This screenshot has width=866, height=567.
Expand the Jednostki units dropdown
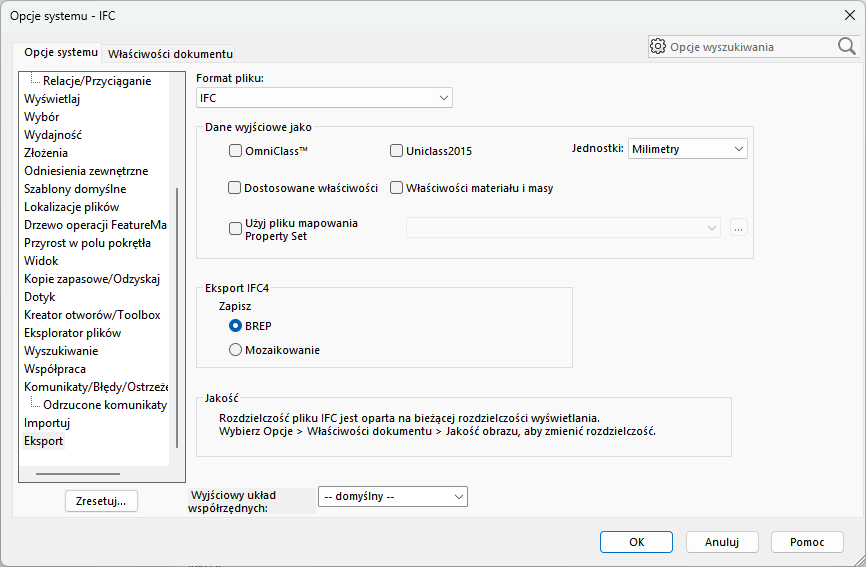pyautogui.click(x=687, y=149)
